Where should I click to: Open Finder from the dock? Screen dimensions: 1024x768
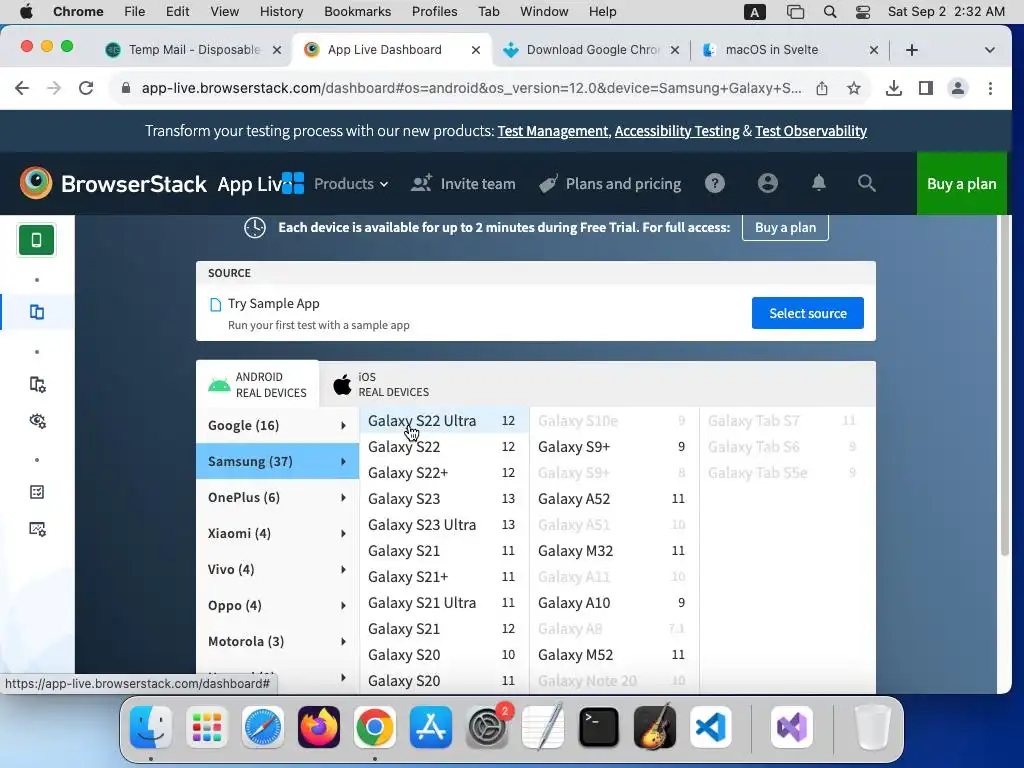pos(151,727)
